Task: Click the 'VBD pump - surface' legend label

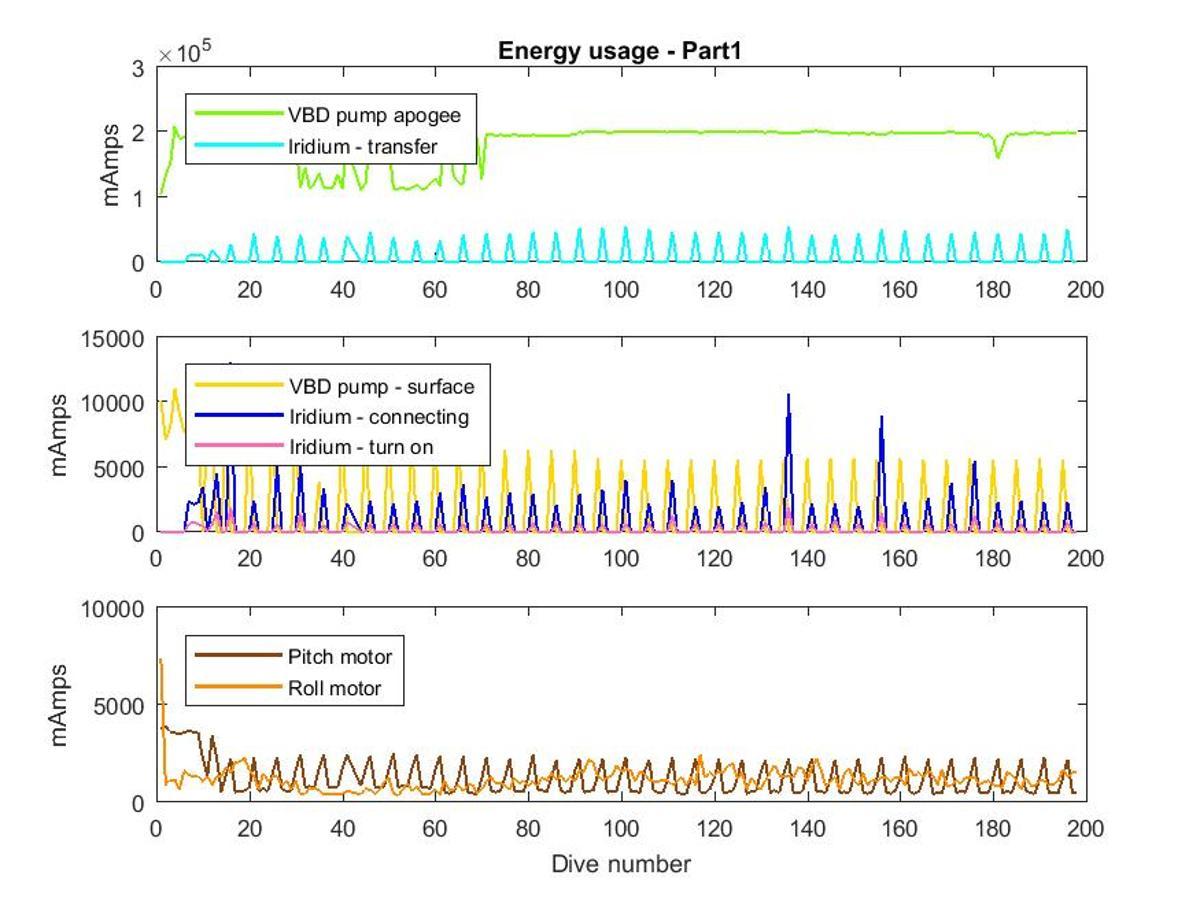Action: point(381,386)
